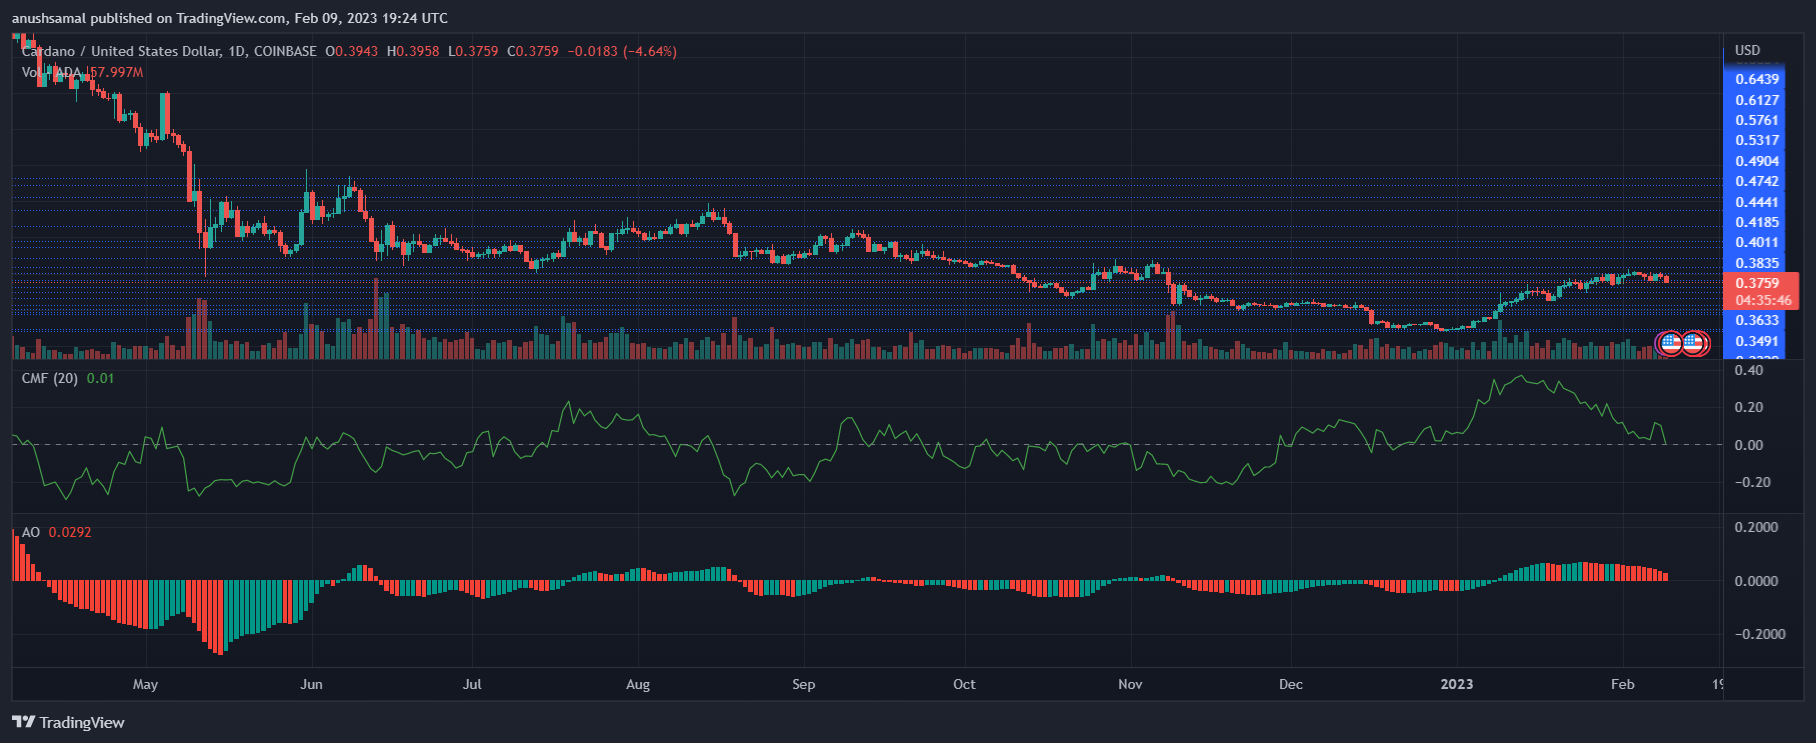
Task: Click the current price label 0.3759 with countdown
Action: coord(1762,291)
